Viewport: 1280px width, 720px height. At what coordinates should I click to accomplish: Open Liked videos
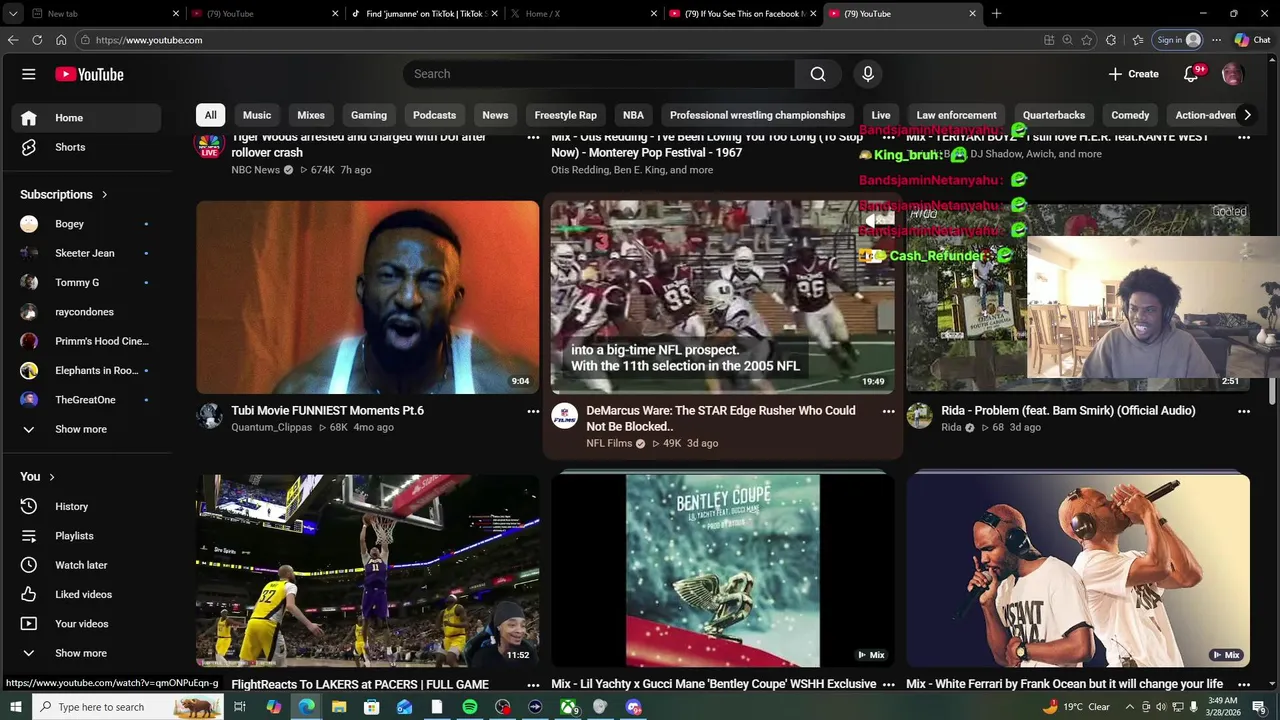coord(86,595)
